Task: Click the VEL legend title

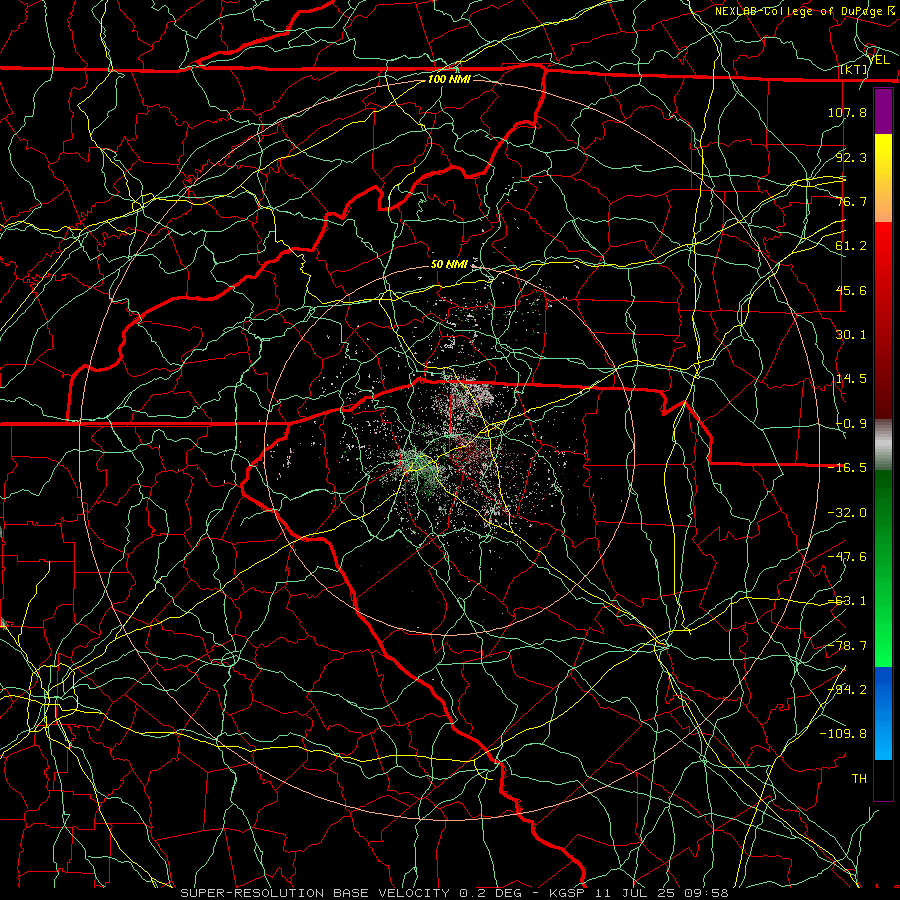Action: coord(879,60)
